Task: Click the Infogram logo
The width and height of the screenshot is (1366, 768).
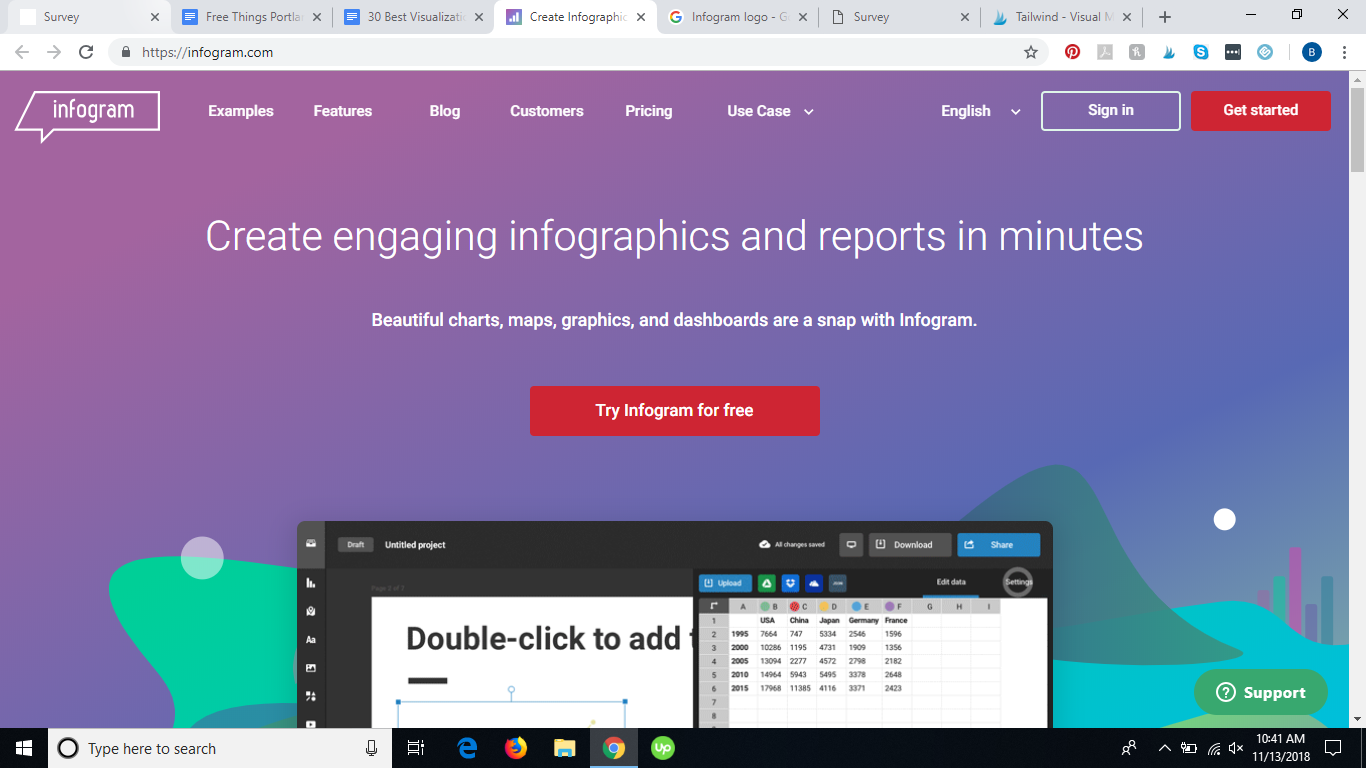Action: point(87,115)
